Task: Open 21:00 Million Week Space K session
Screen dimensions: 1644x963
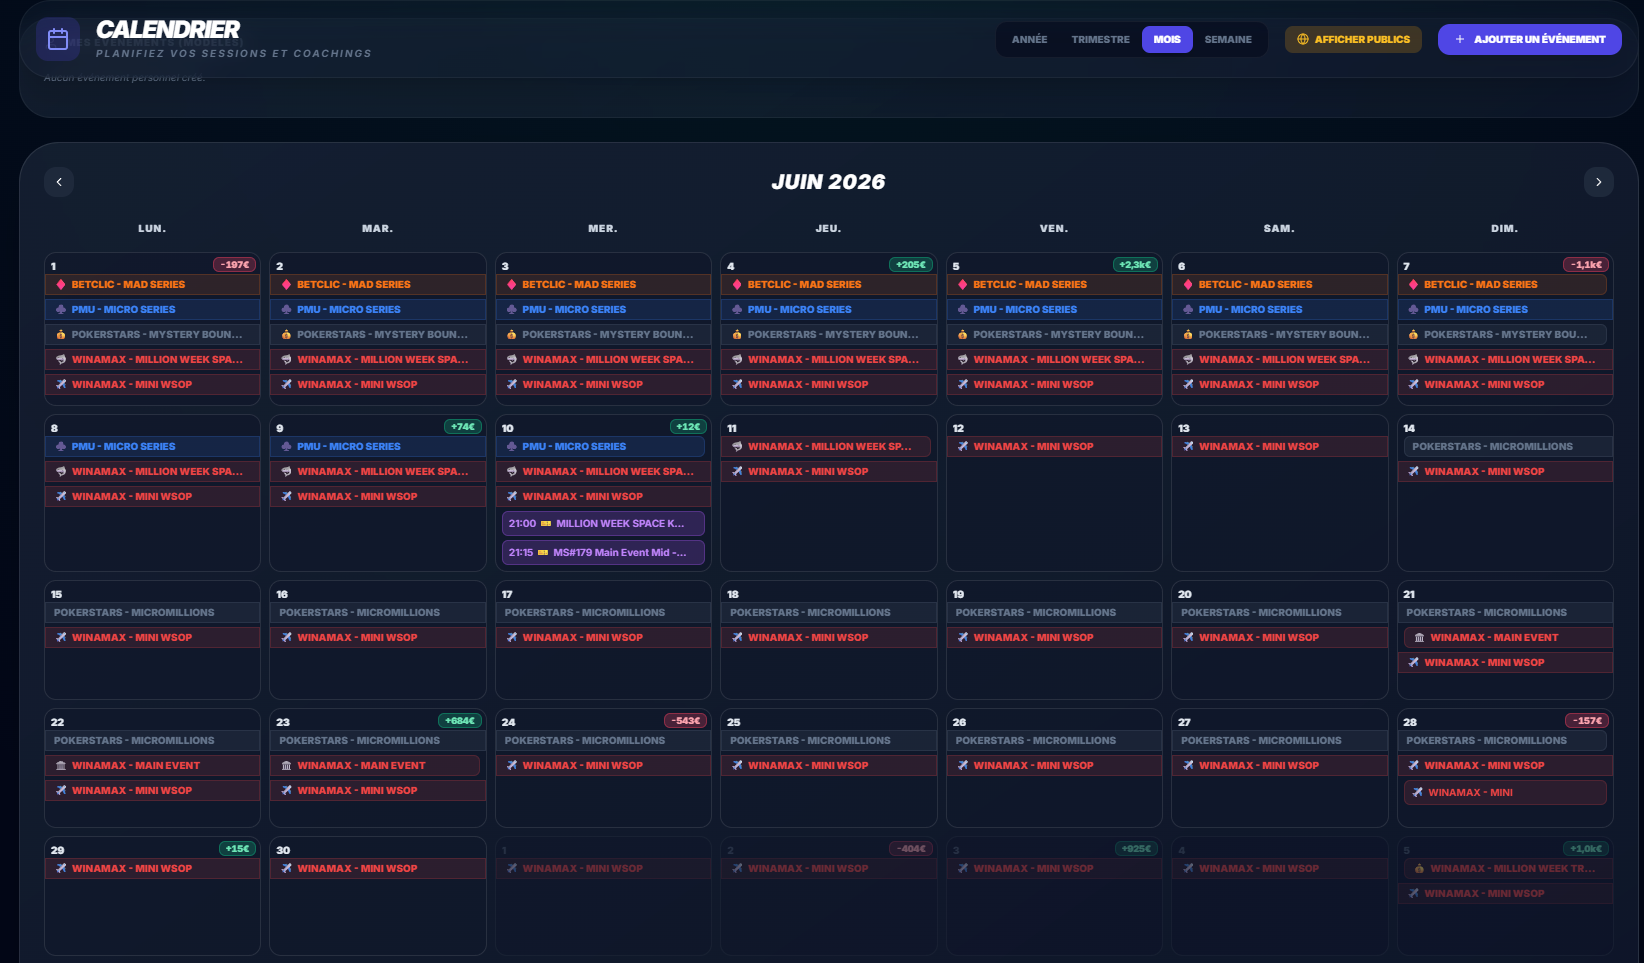Action: pyautogui.click(x=603, y=524)
